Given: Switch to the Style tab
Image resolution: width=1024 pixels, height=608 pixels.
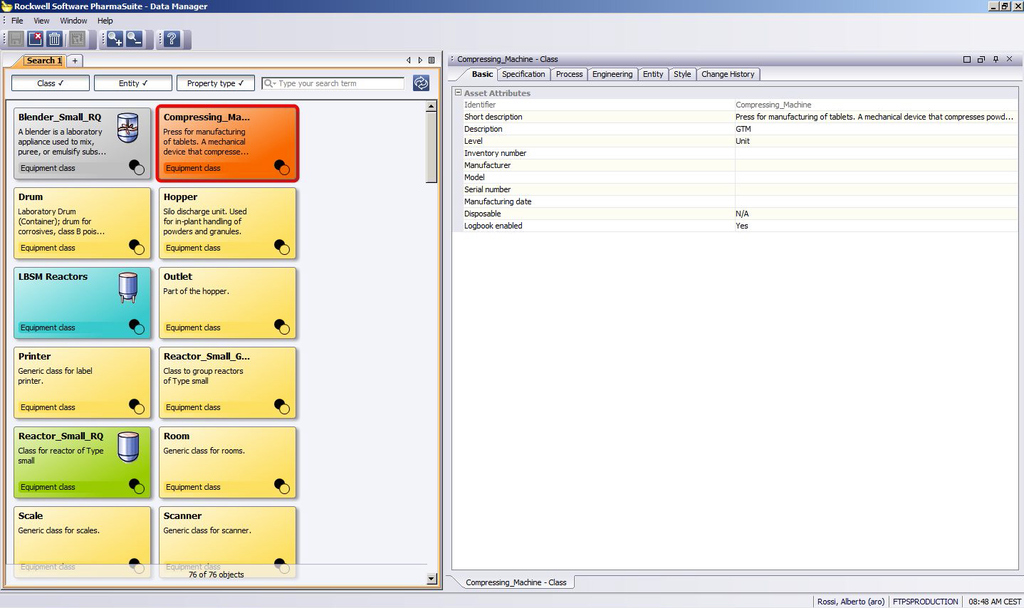Looking at the screenshot, I should 682,74.
